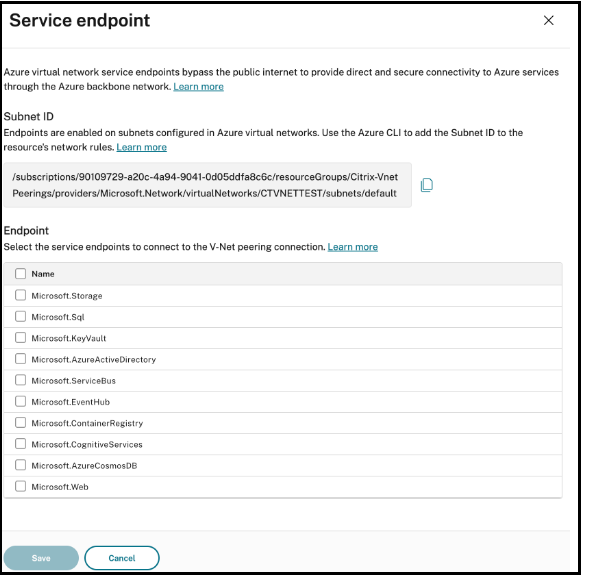The width and height of the screenshot is (589, 577).
Task: Copy the Subnet ID to clipboard
Action: tap(426, 185)
